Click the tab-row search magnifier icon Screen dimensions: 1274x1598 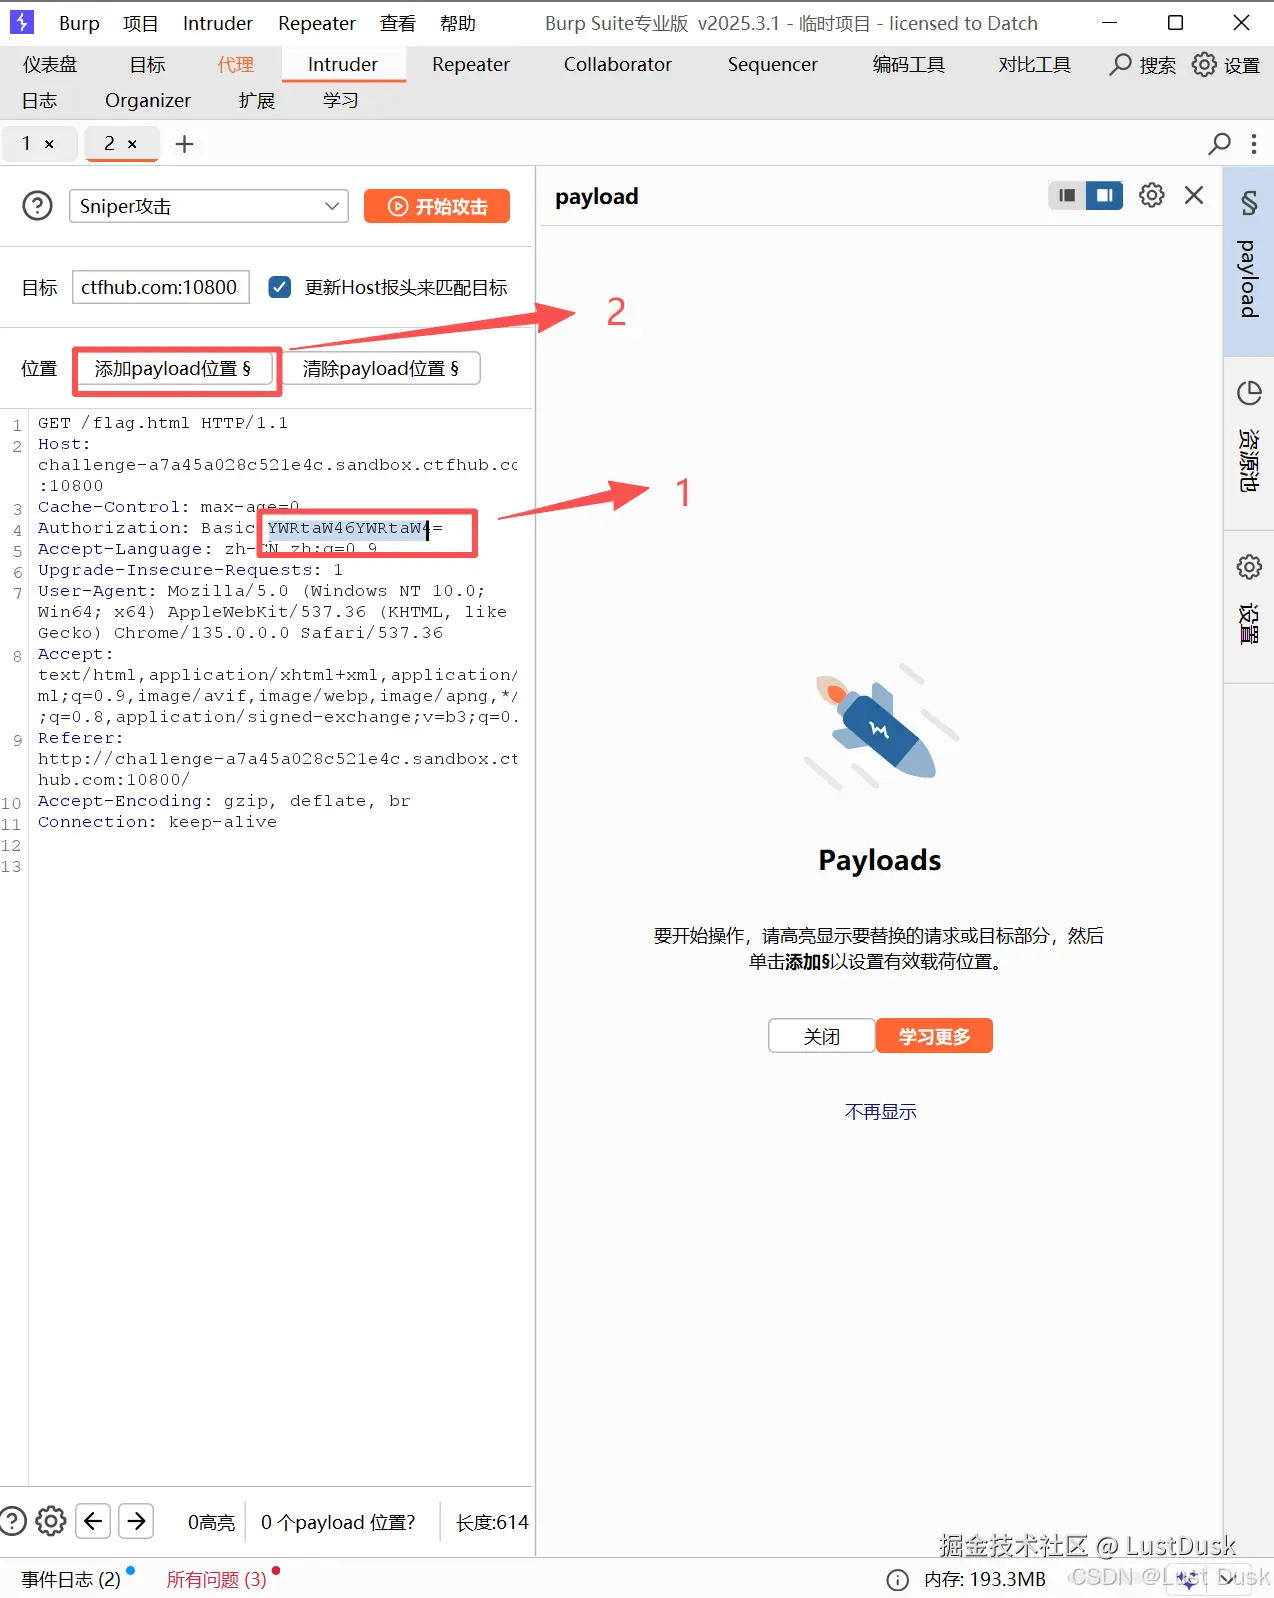pyautogui.click(x=1219, y=144)
